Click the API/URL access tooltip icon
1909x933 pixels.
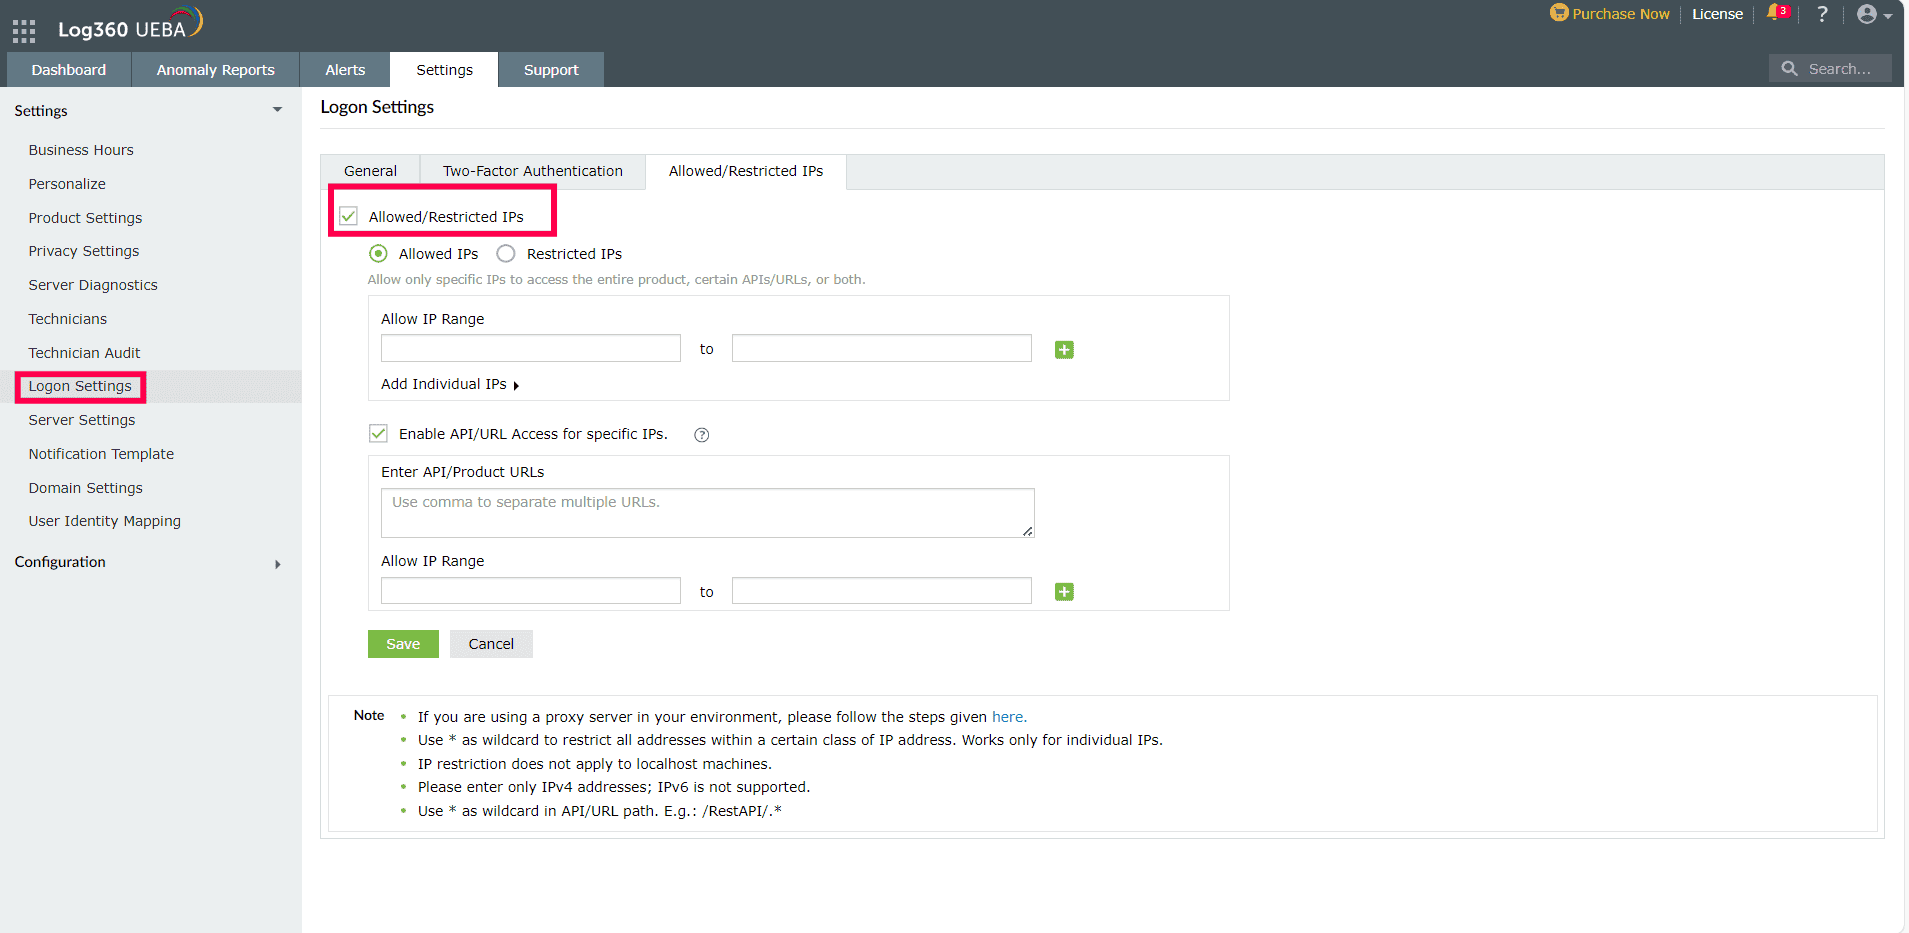click(701, 434)
